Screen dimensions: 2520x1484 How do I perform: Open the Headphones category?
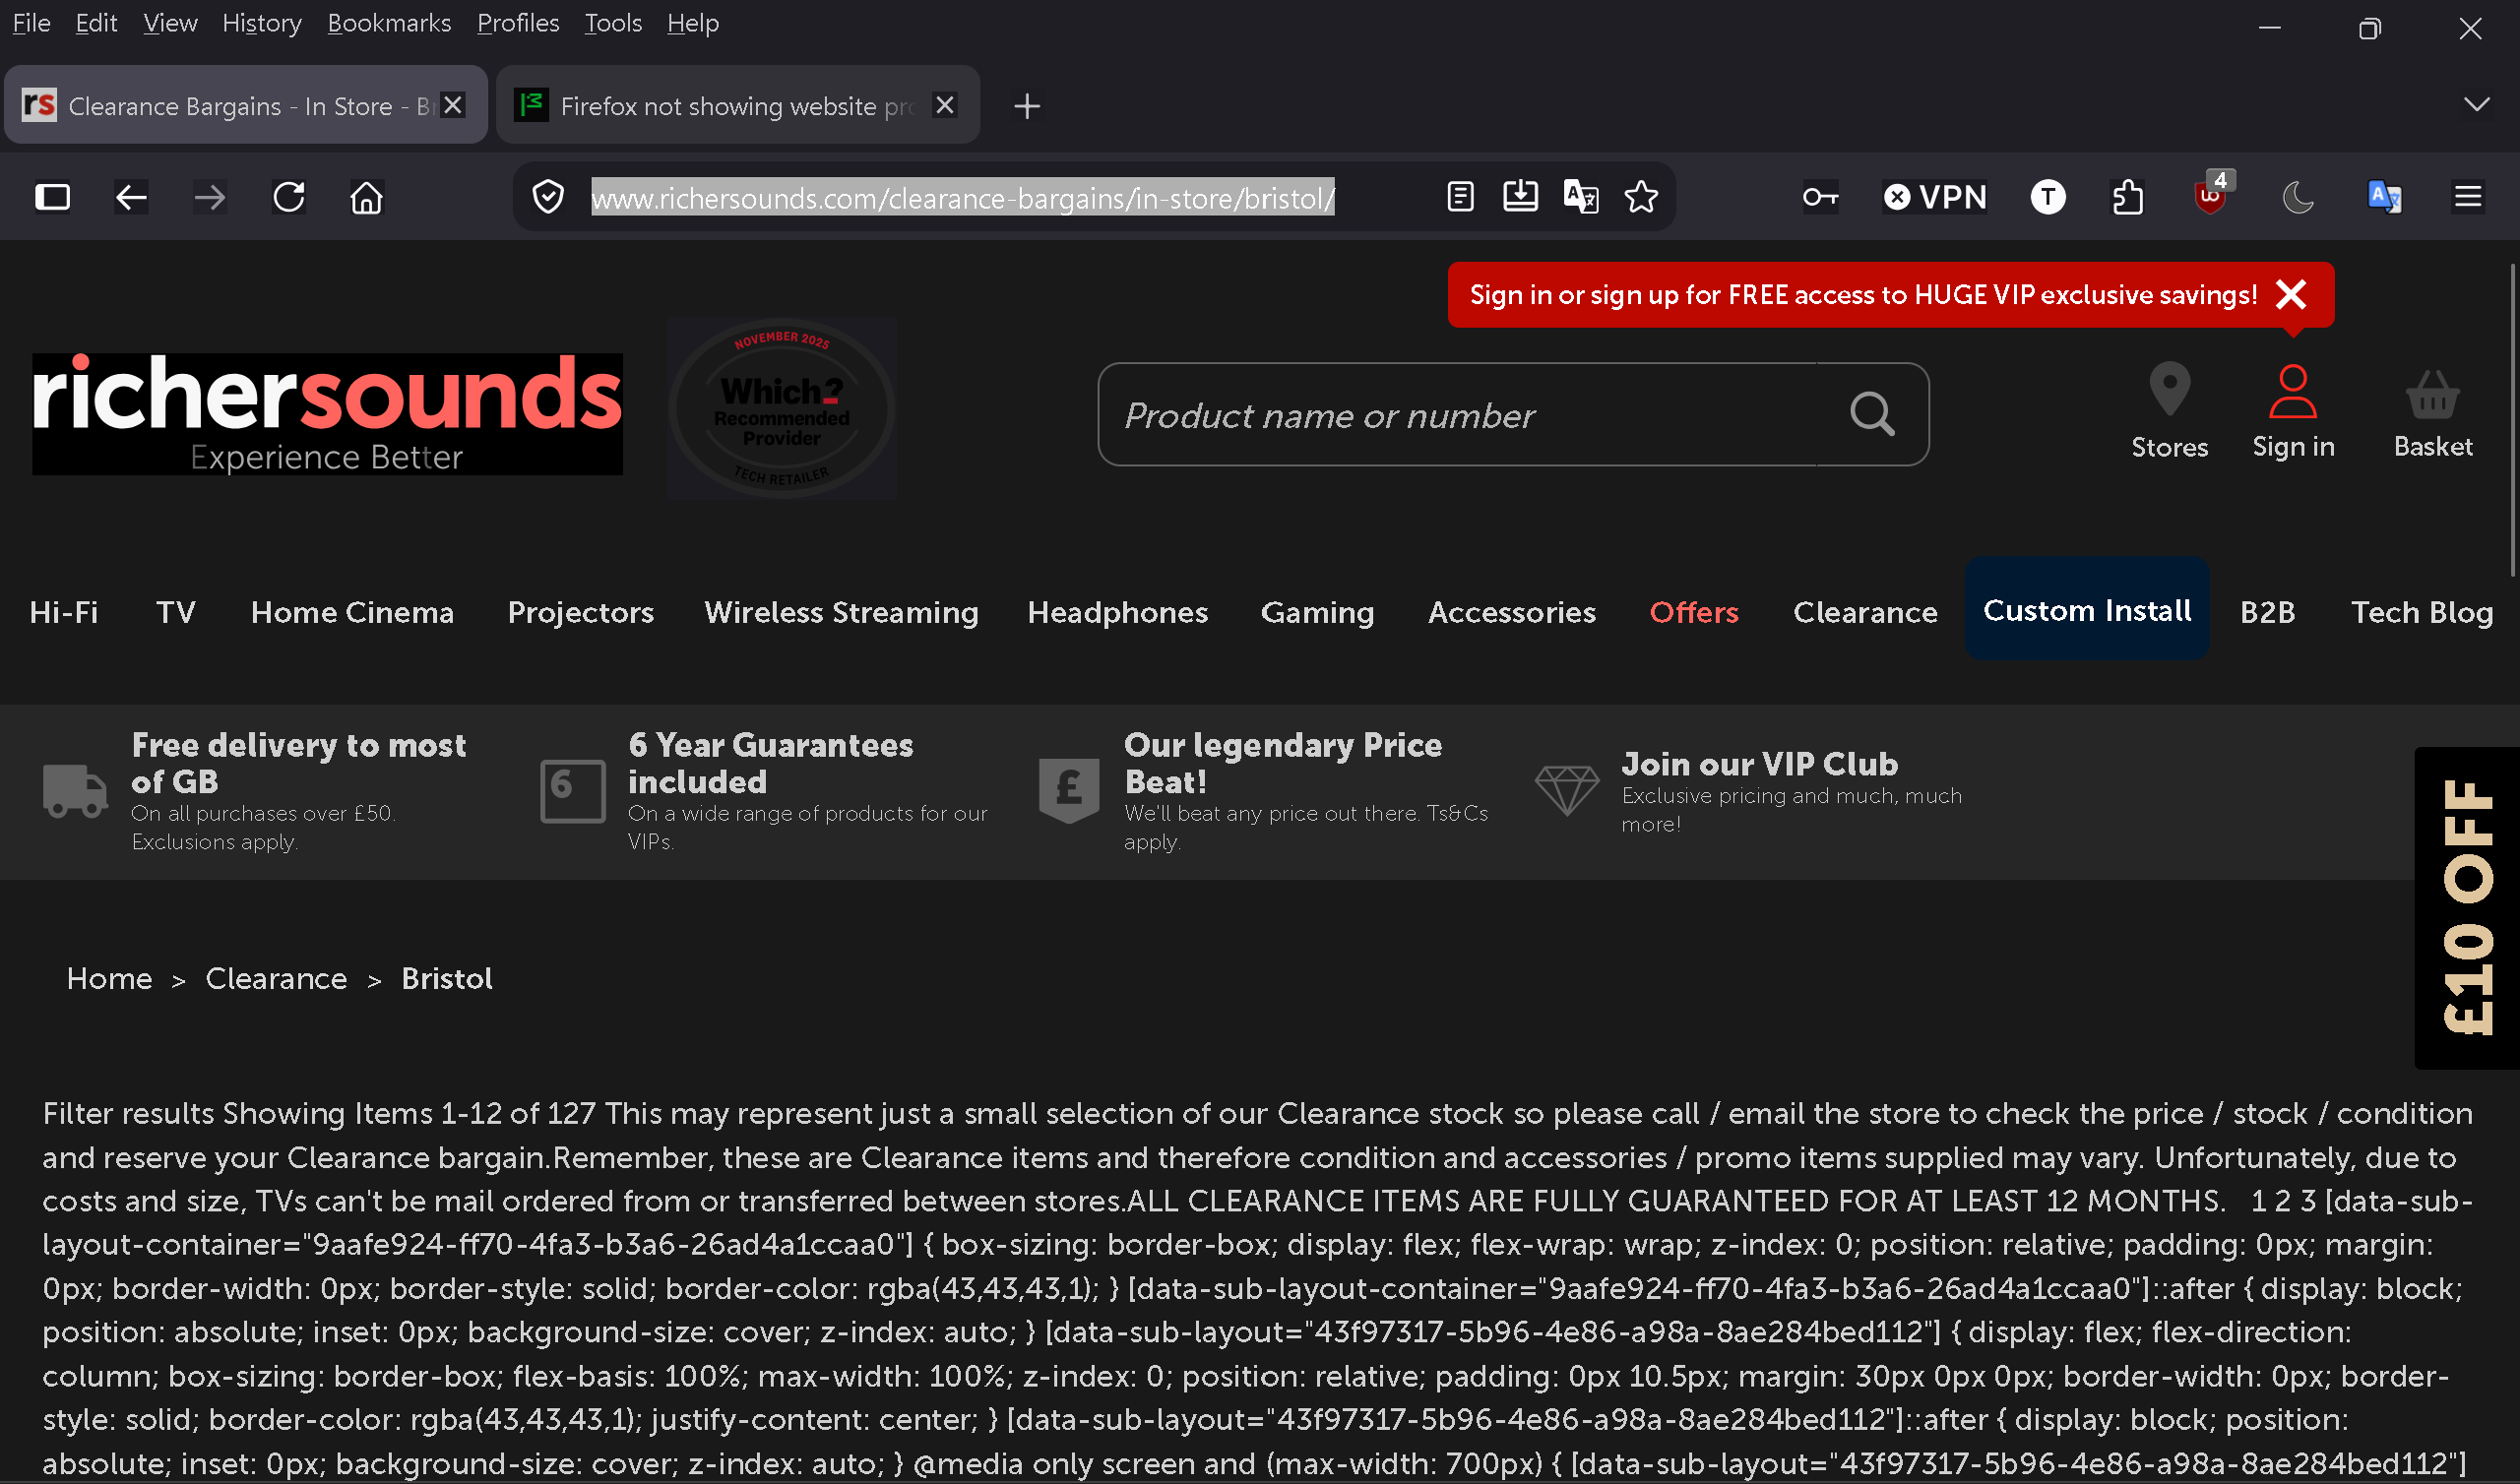1118,612
